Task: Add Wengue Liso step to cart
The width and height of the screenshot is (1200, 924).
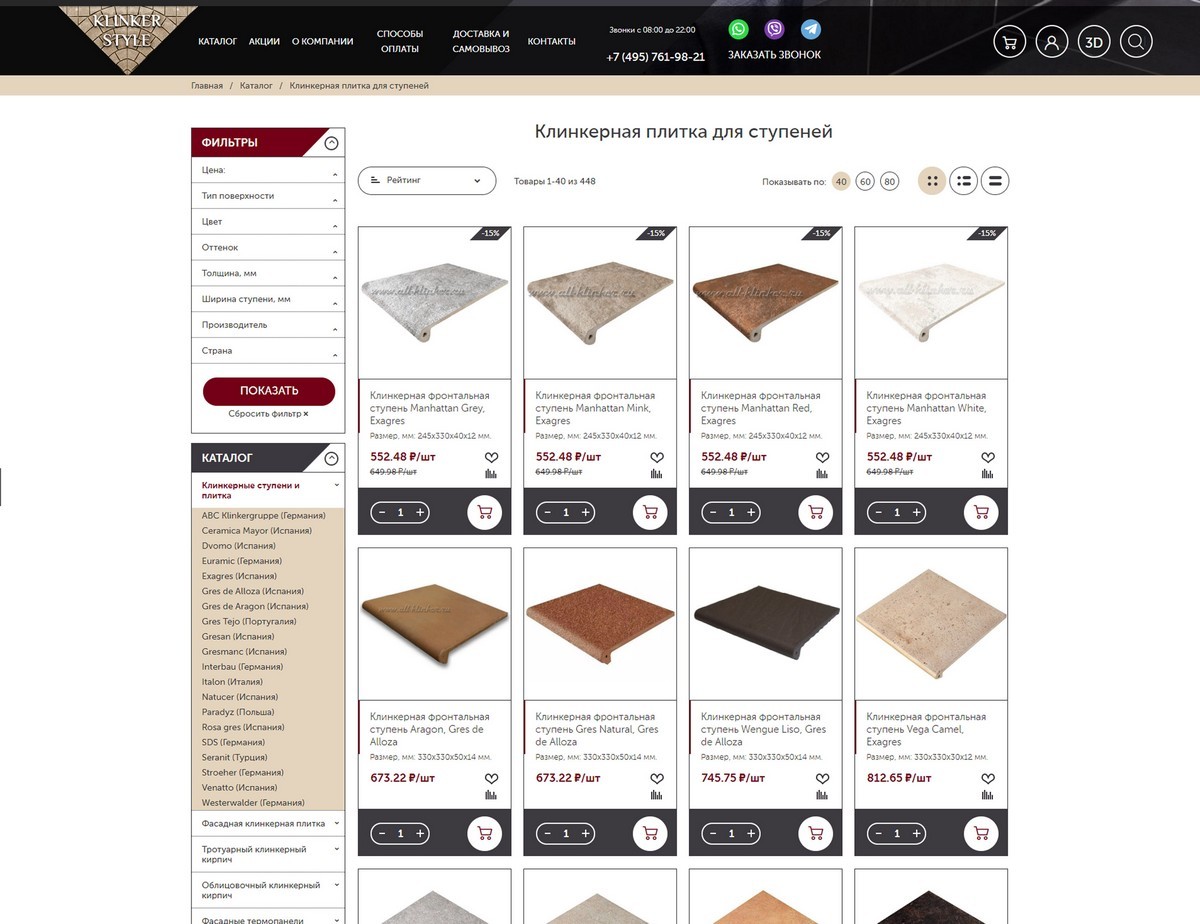Action: [816, 833]
